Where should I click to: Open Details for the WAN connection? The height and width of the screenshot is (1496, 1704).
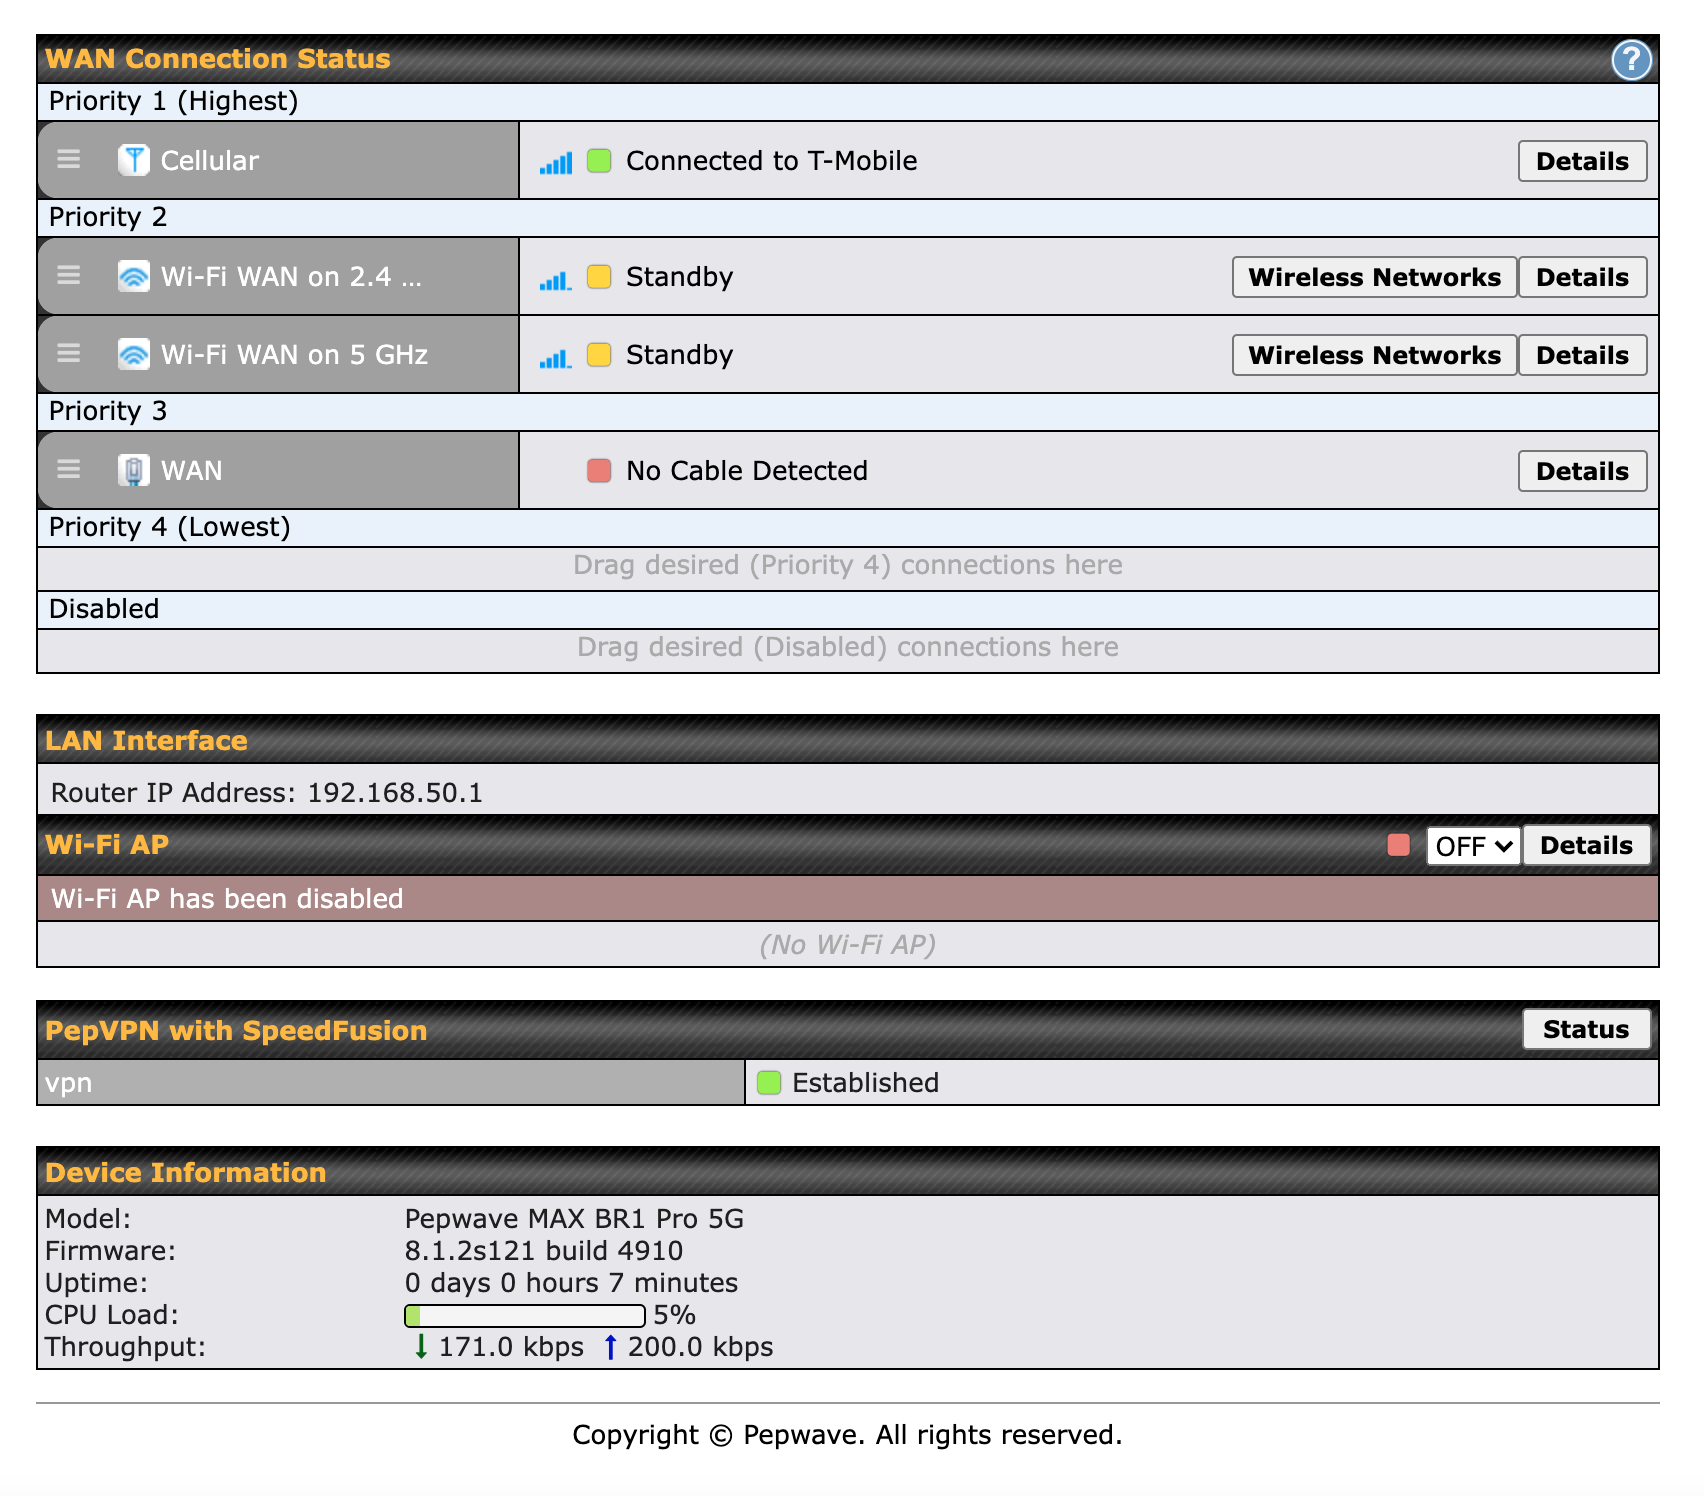click(1581, 471)
